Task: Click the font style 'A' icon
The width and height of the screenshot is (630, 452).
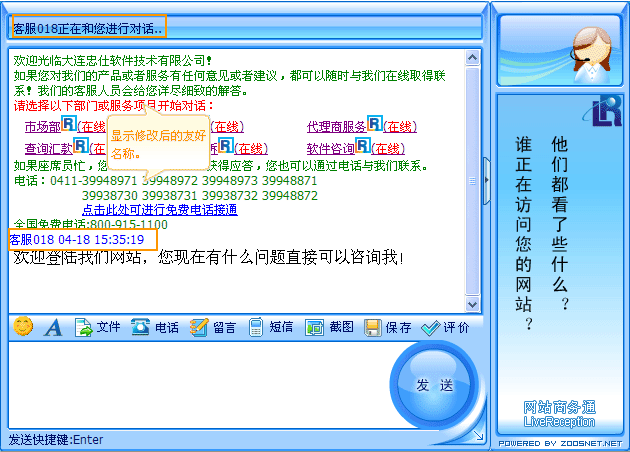Action: [x=53, y=327]
